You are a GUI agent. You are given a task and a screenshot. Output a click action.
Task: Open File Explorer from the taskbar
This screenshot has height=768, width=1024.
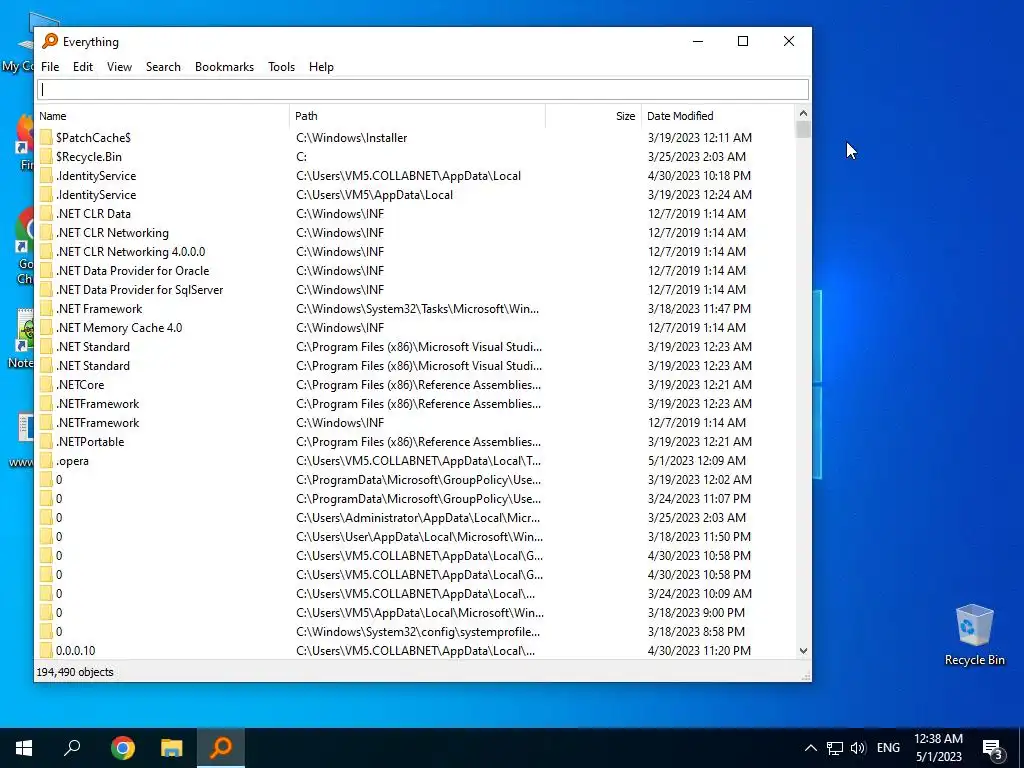coord(172,748)
